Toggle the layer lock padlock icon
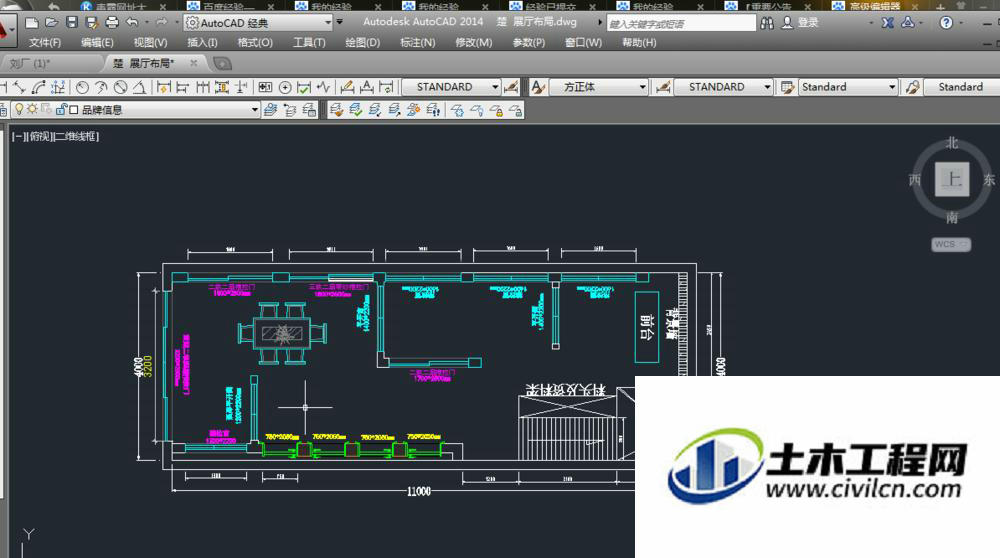 (x=61, y=109)
